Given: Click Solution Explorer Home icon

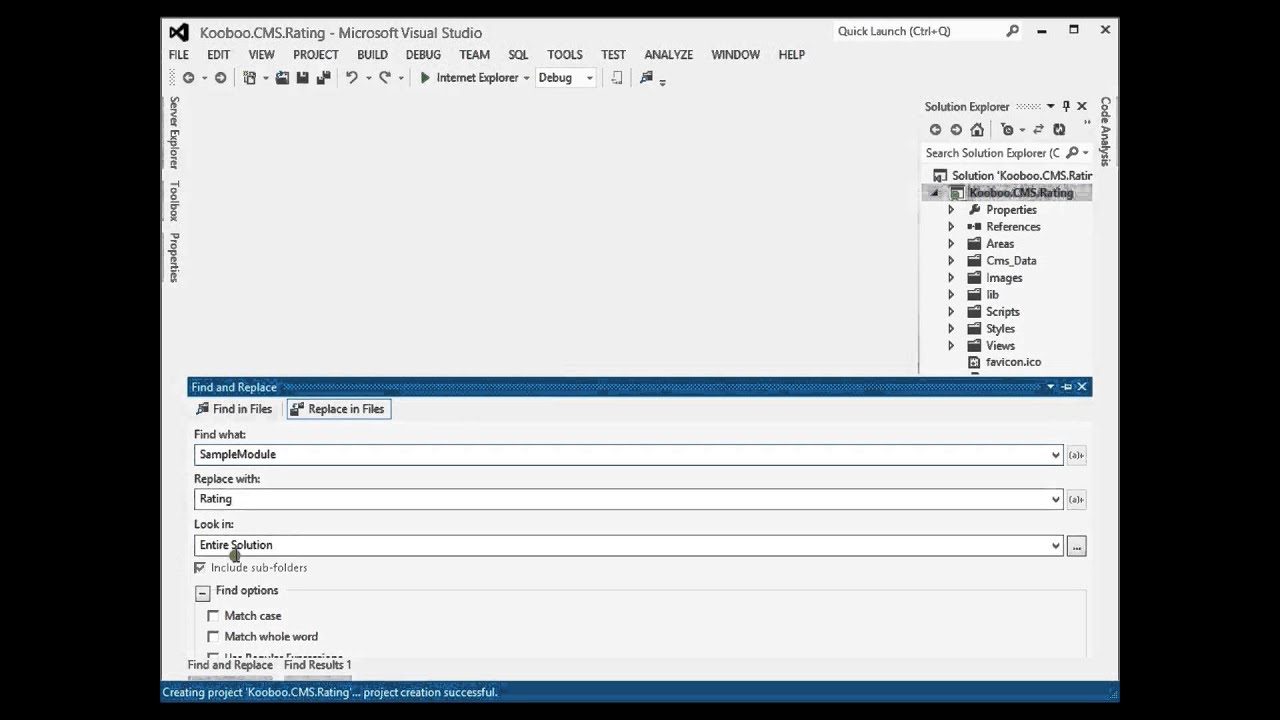Looking at the screenshot, I should tap(977, 130).
